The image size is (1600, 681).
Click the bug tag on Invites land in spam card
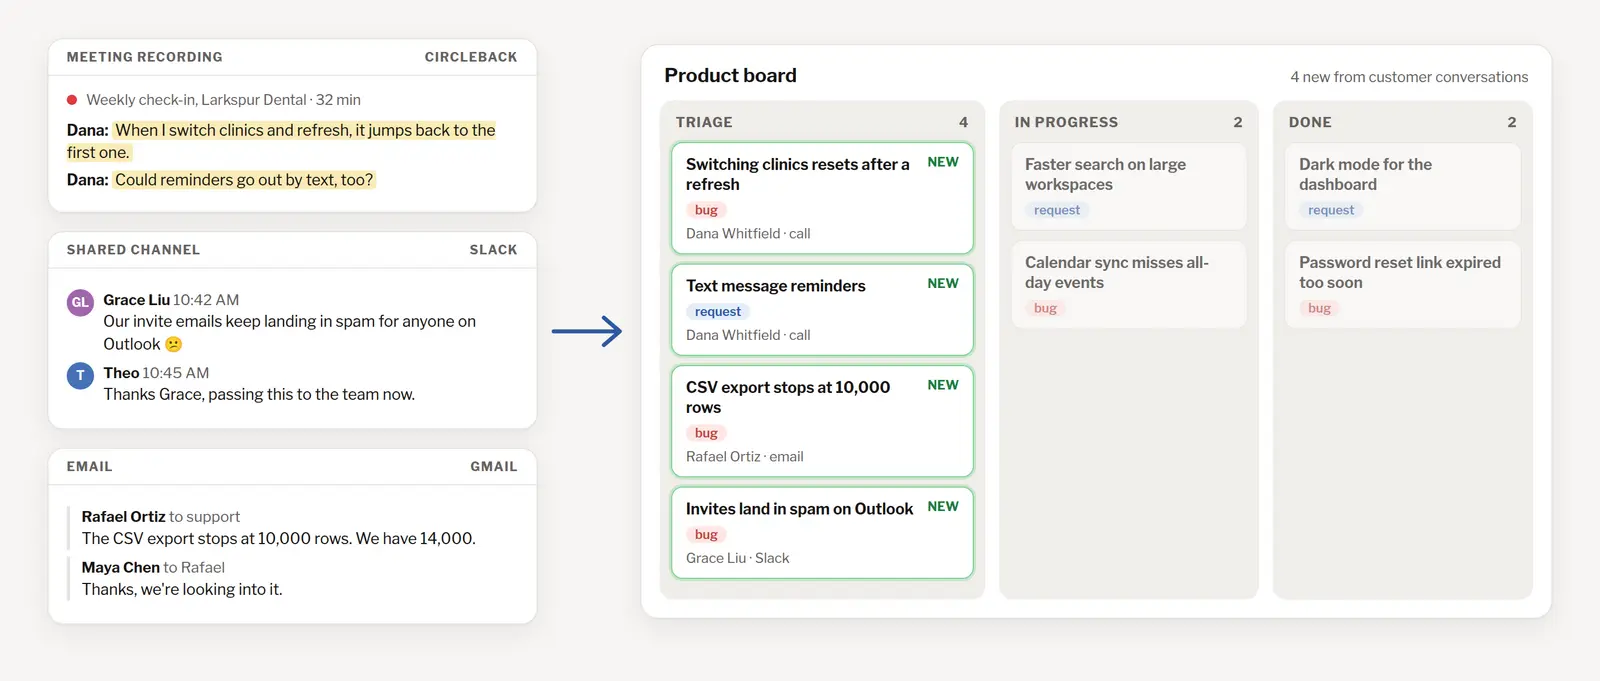[x=706, y=535]
